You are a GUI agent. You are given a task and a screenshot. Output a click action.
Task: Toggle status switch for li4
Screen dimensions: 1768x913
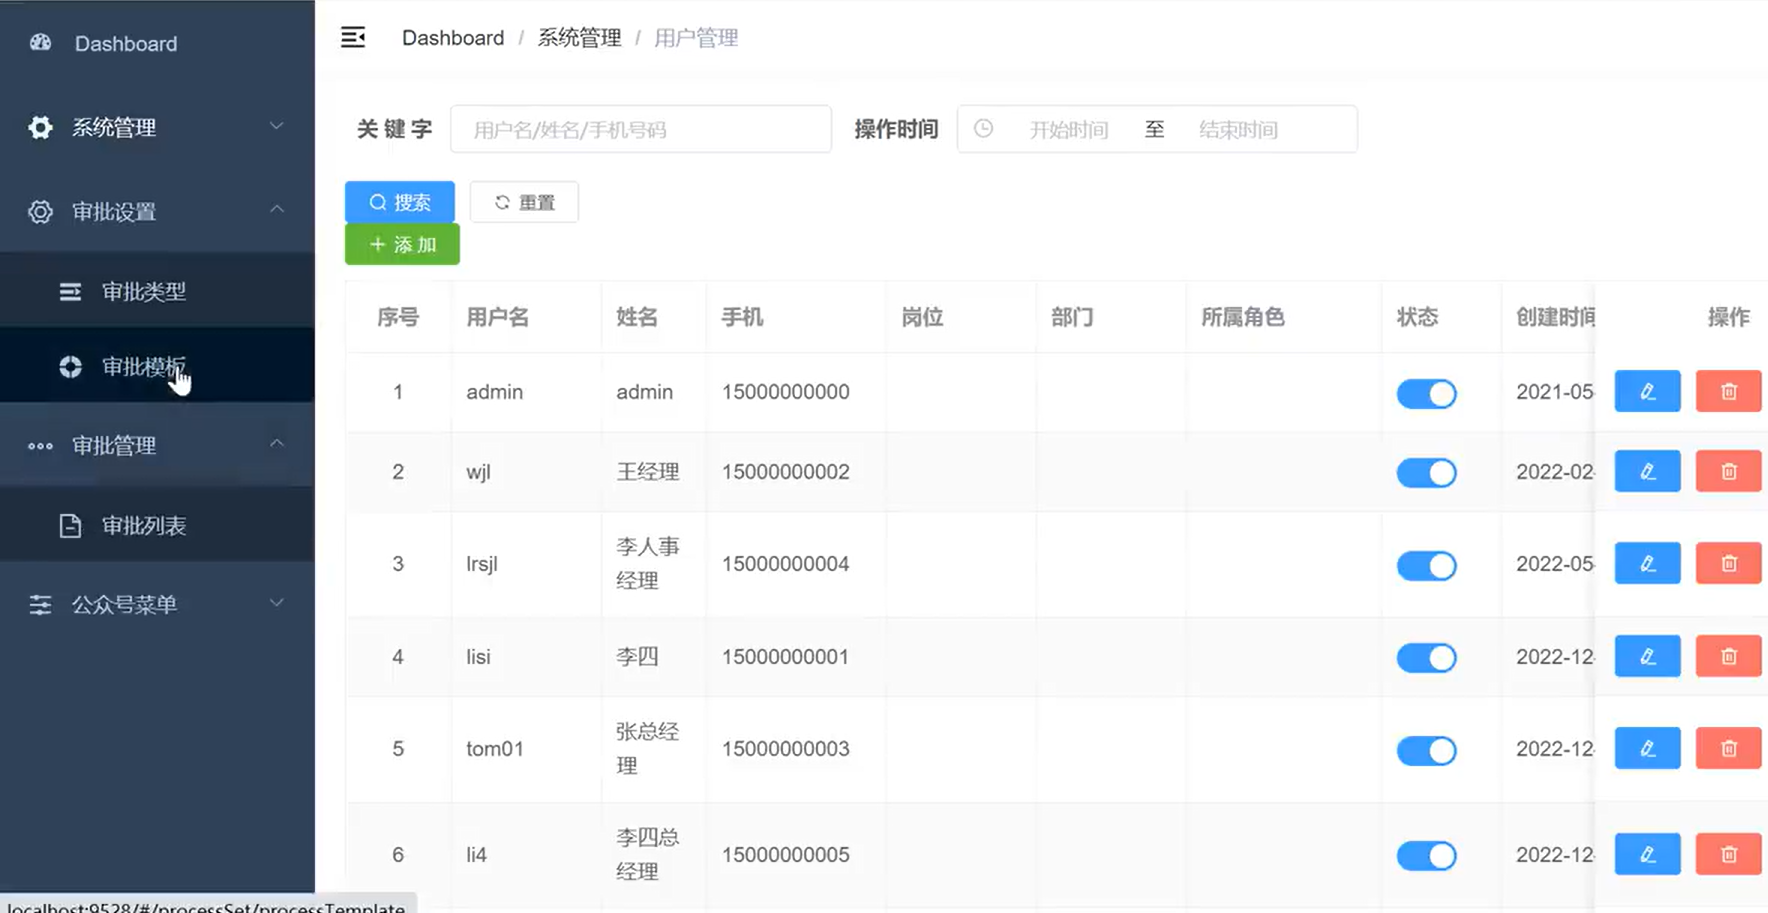pos(1426,856)
